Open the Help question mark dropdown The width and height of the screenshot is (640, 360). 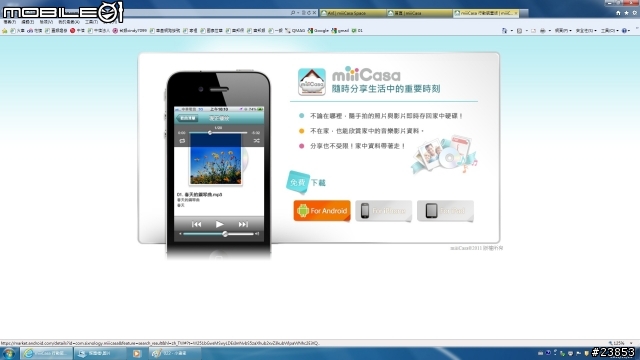coord(626,31)
